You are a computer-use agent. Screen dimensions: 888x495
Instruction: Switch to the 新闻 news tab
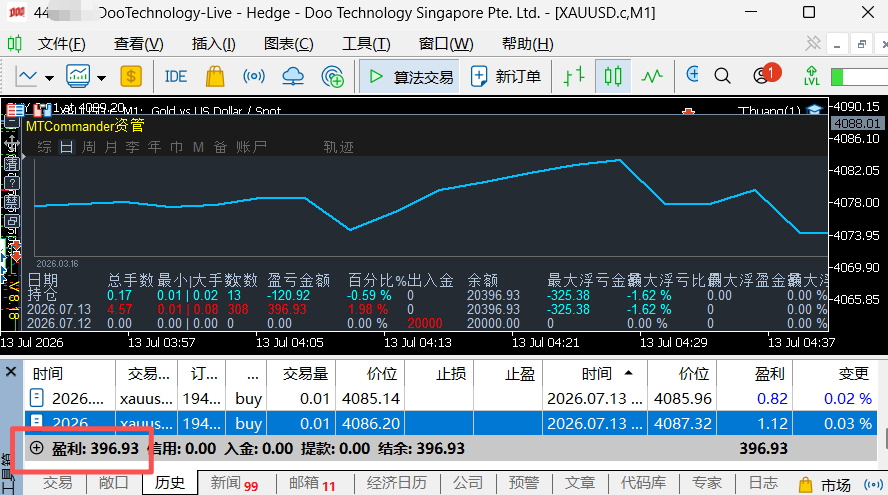234,483
